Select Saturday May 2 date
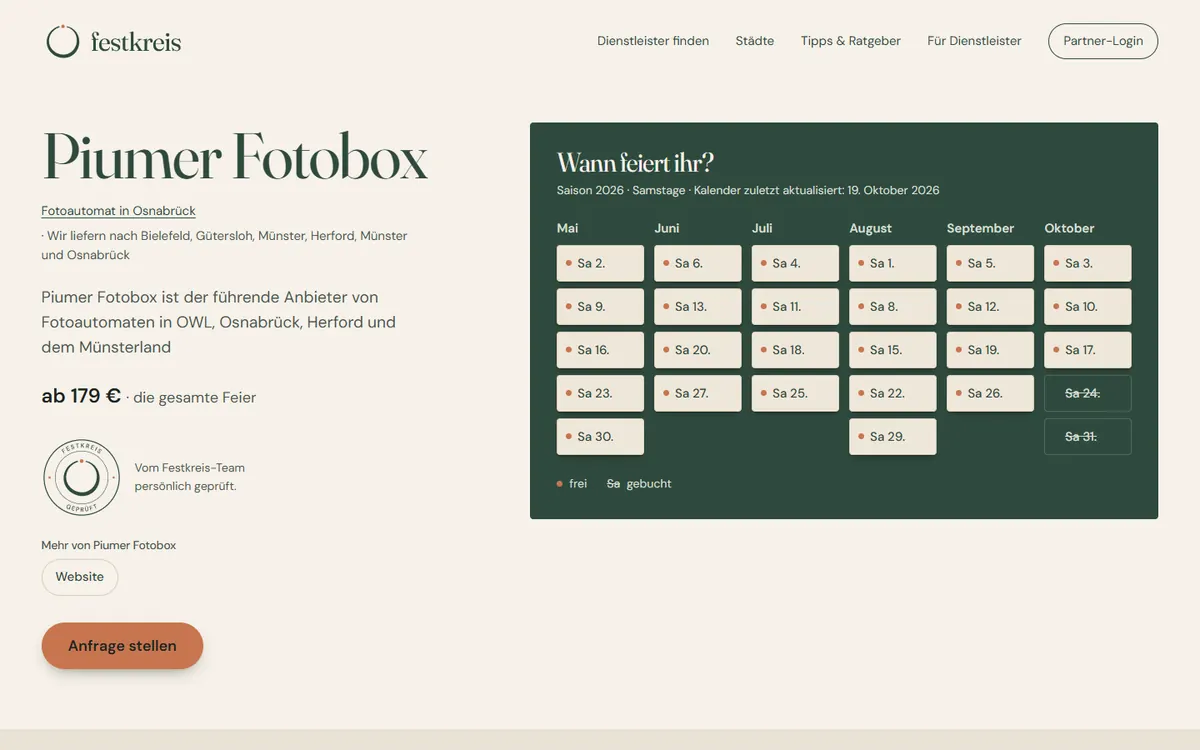 click(x=600, y=263)
